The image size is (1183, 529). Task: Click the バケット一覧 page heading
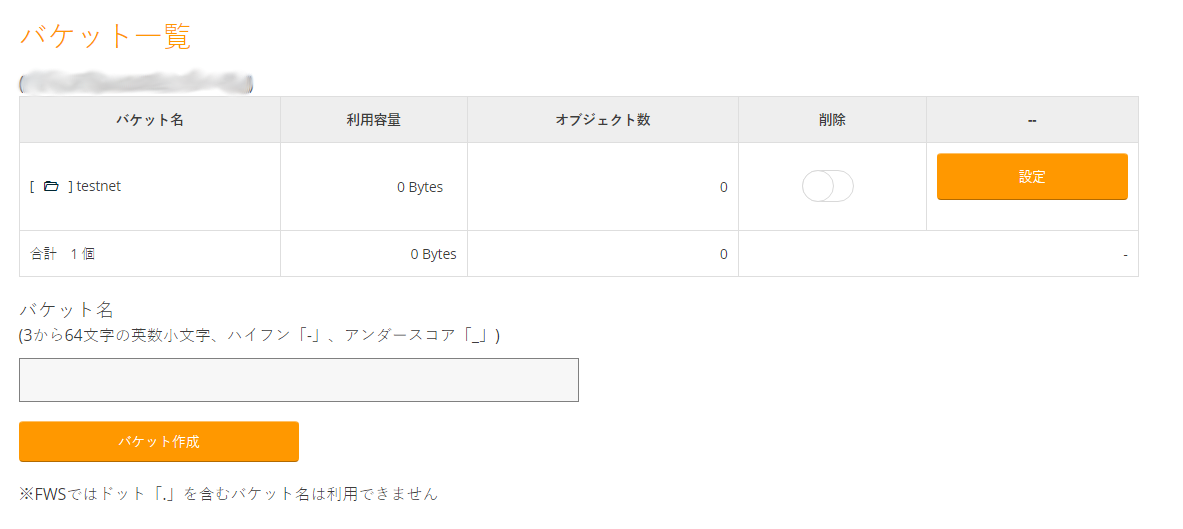pyautogui.click(x=105, y=37)
